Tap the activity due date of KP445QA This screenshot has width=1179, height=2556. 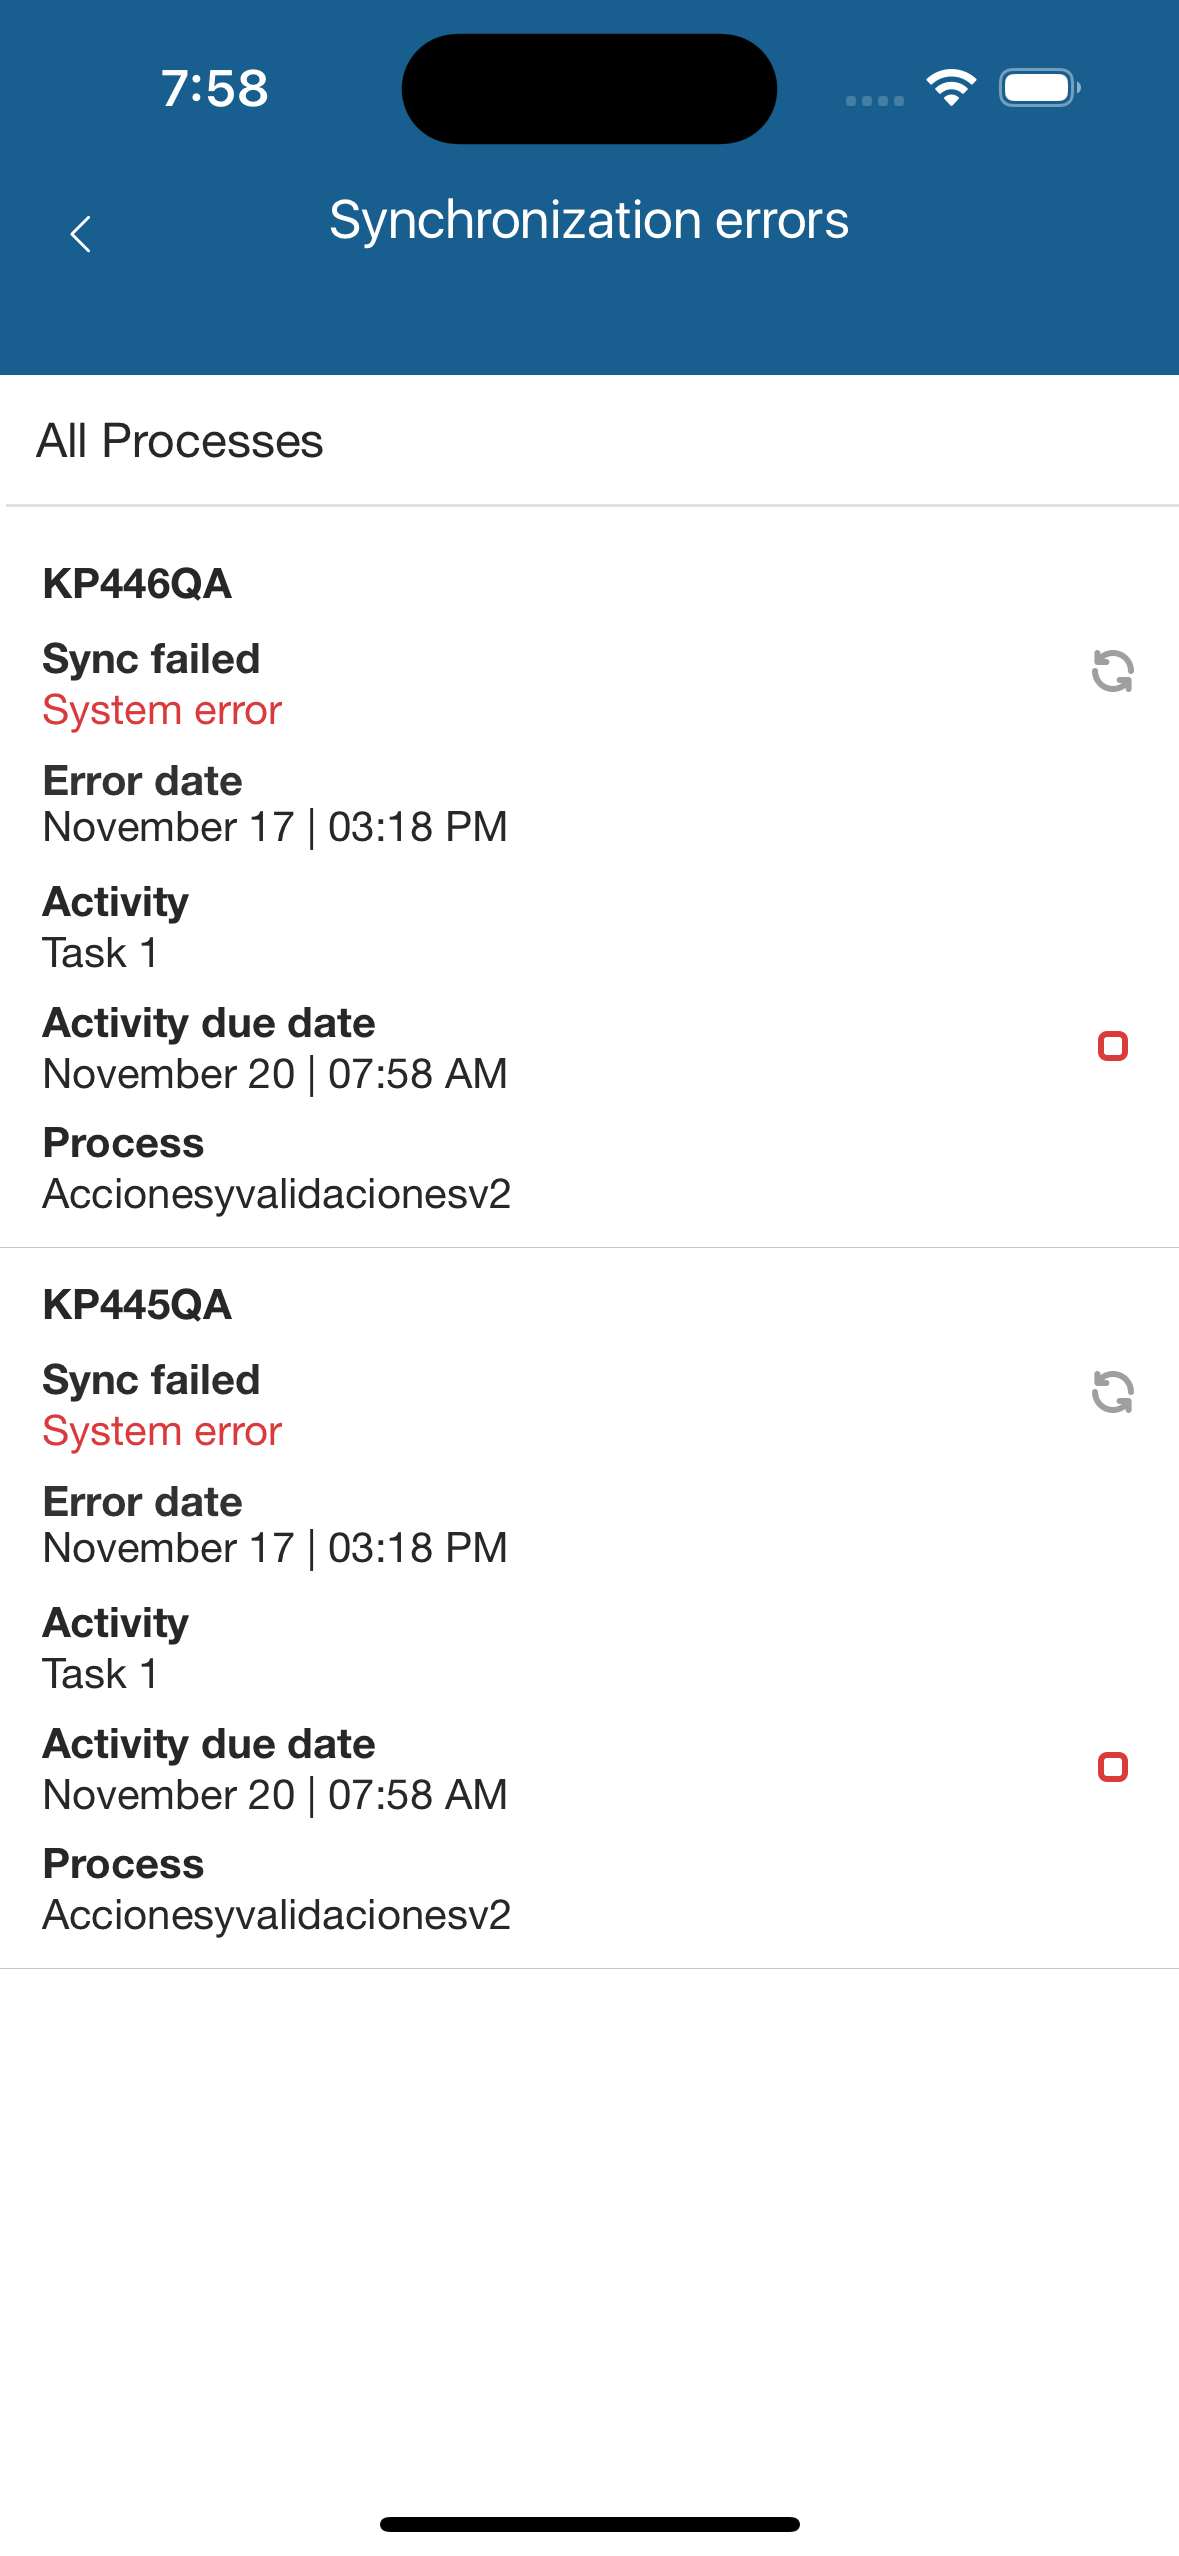coord(275,1795)
